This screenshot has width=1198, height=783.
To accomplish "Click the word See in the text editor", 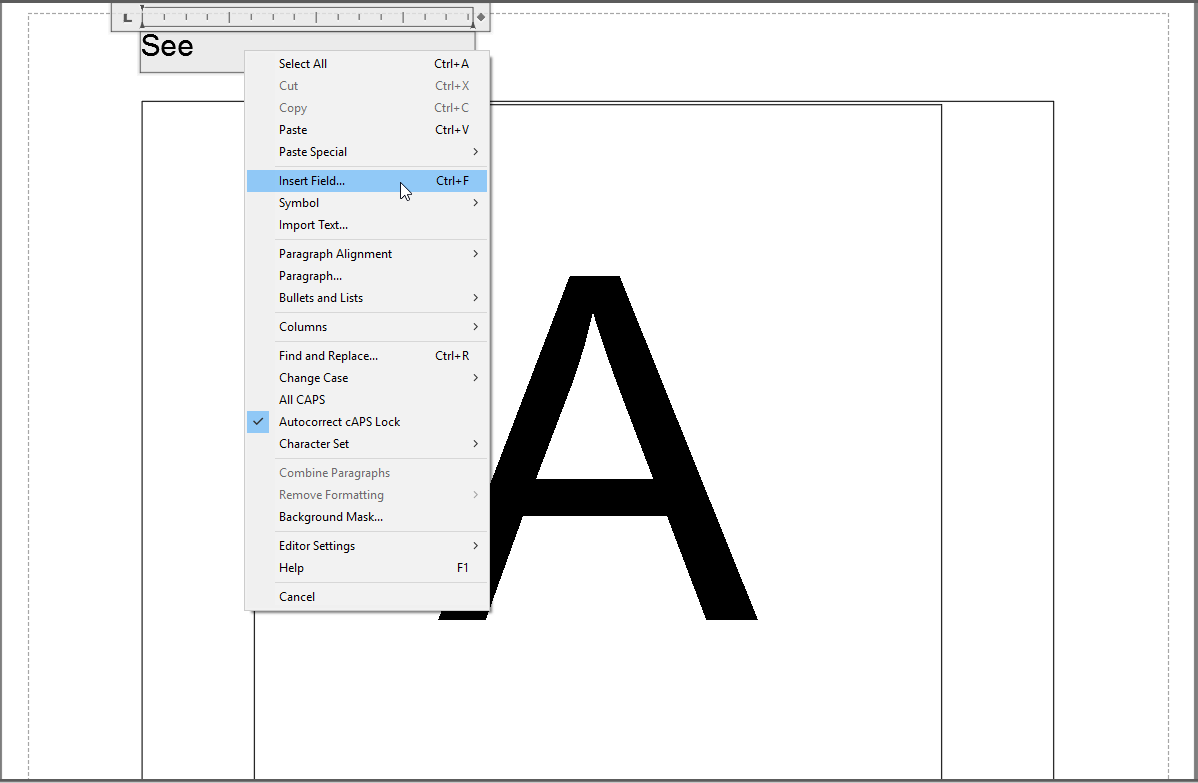I will [166, 45].
